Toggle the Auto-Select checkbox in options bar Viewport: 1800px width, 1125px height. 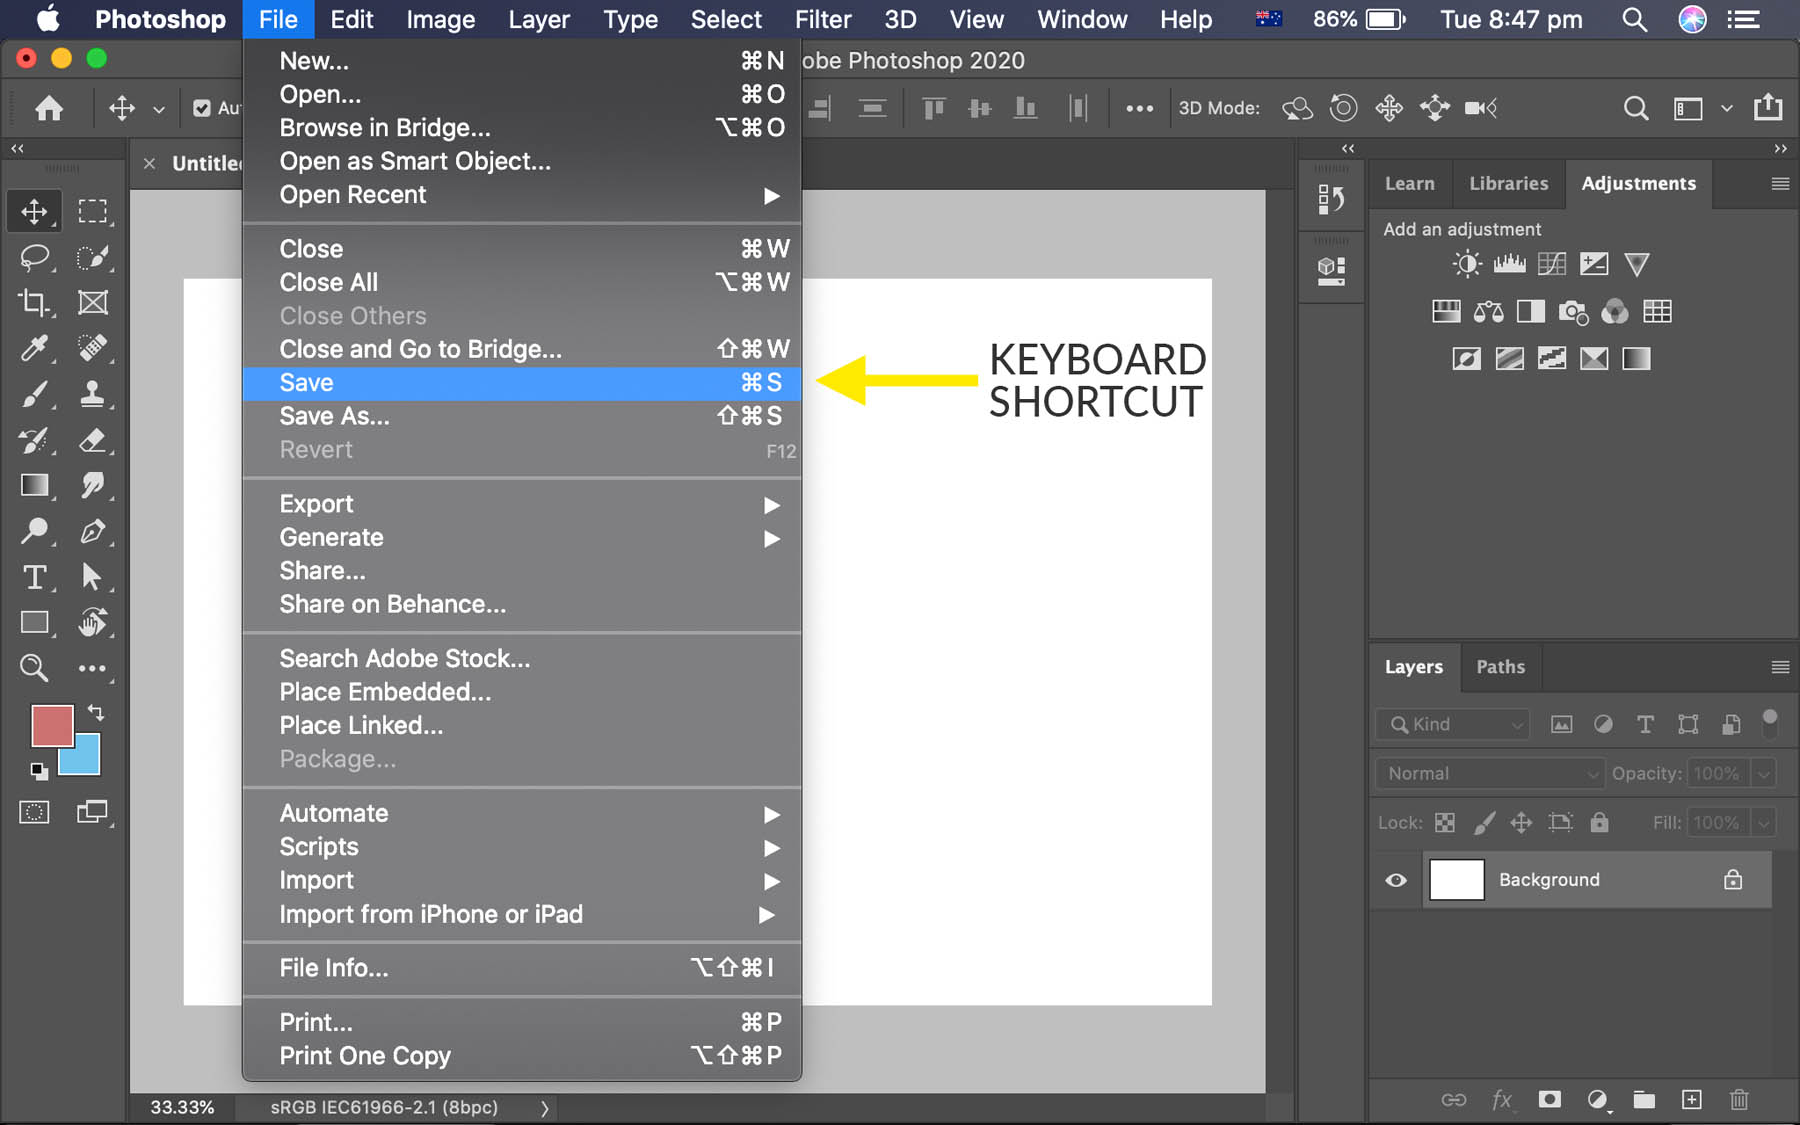[203, 108]
